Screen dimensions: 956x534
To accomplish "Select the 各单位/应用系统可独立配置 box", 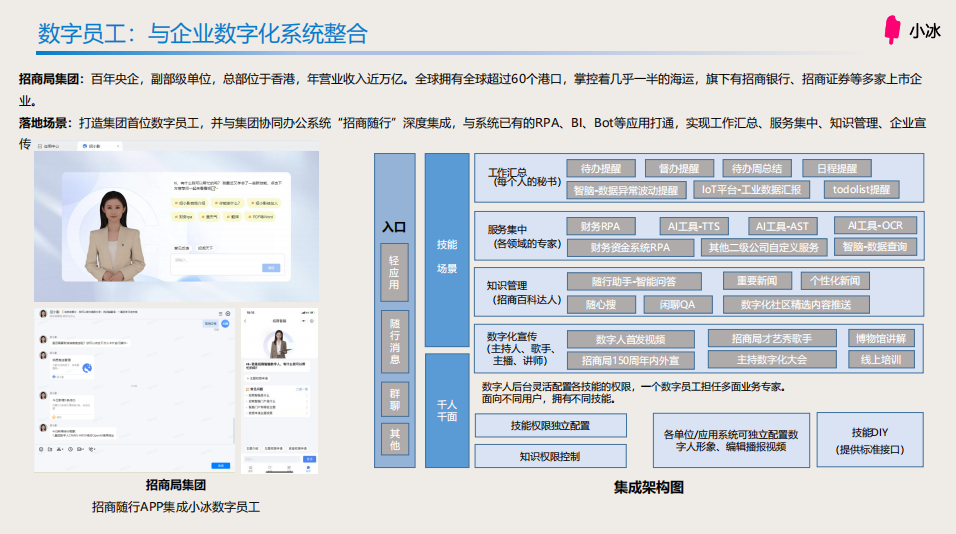I will click(731, 440).
